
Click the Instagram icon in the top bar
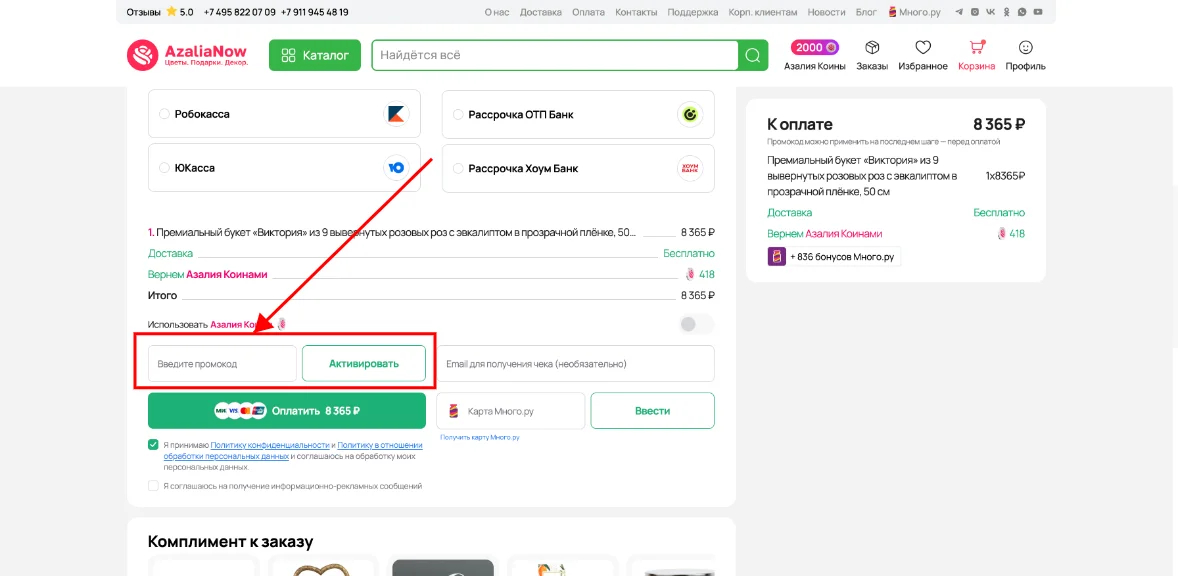coord(974,12)
